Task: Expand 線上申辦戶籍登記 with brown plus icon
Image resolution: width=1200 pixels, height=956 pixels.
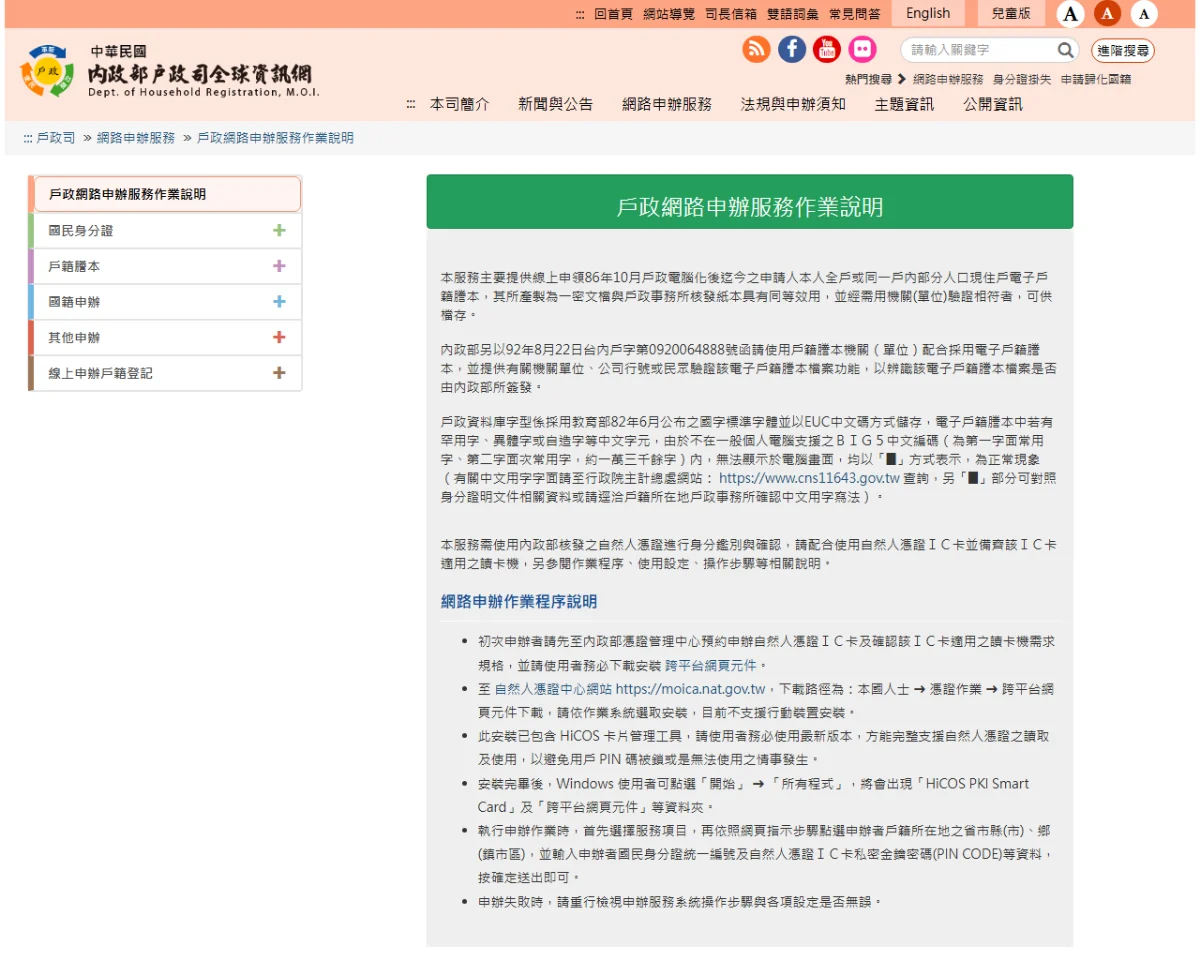Action: [x=279, y=373]
